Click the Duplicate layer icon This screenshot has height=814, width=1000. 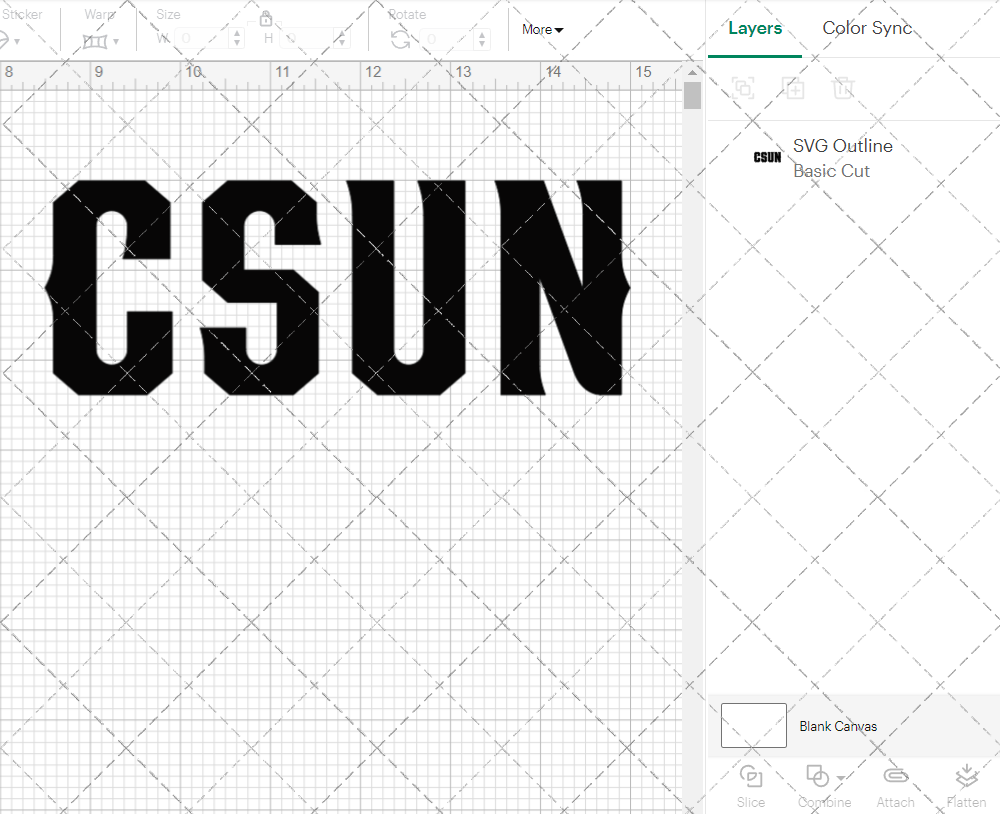794,88
